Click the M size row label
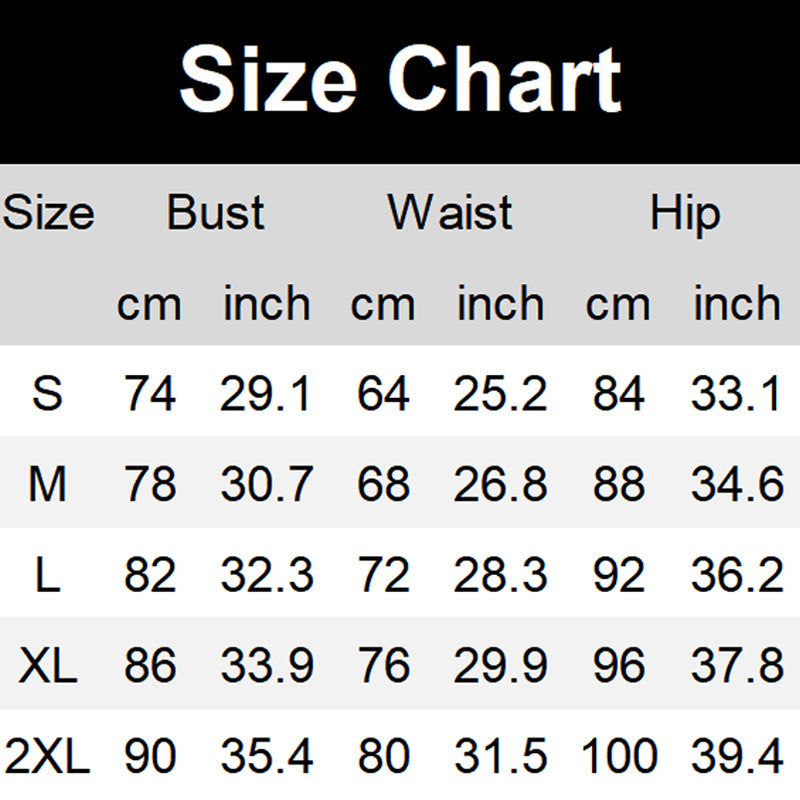Screen dimensions: 800x800 [x=47, y=484]
